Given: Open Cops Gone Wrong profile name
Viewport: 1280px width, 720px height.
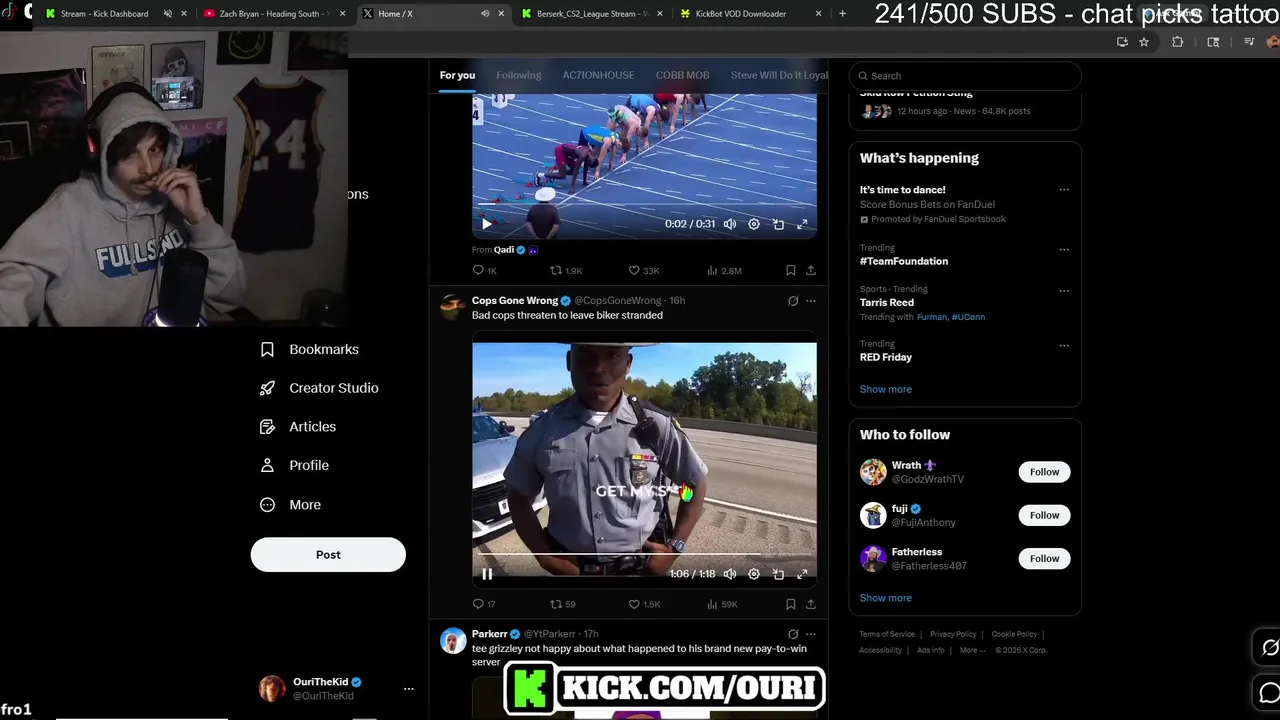Looking at the screenshot, I should 515,301.
